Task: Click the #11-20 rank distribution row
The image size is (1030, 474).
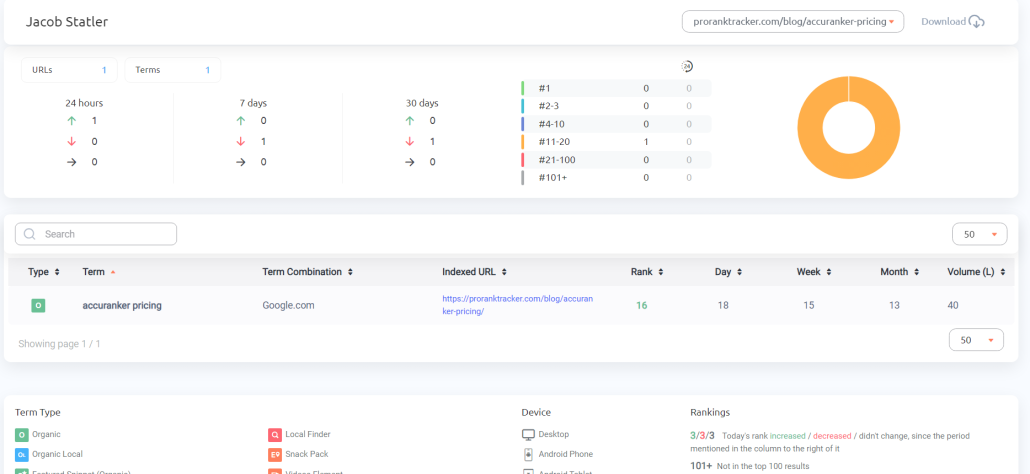Action: [x=616, y=141]
